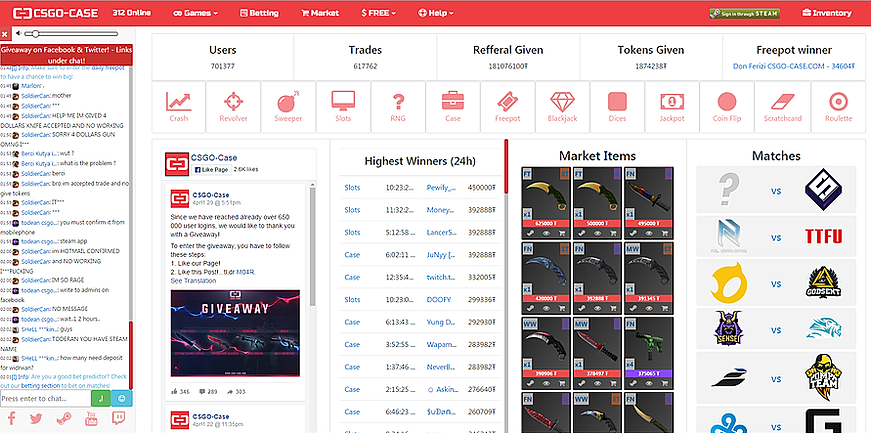Open the Crash game
The width and height of the screenshot is (871, 433).
click(x=178, y=107)
